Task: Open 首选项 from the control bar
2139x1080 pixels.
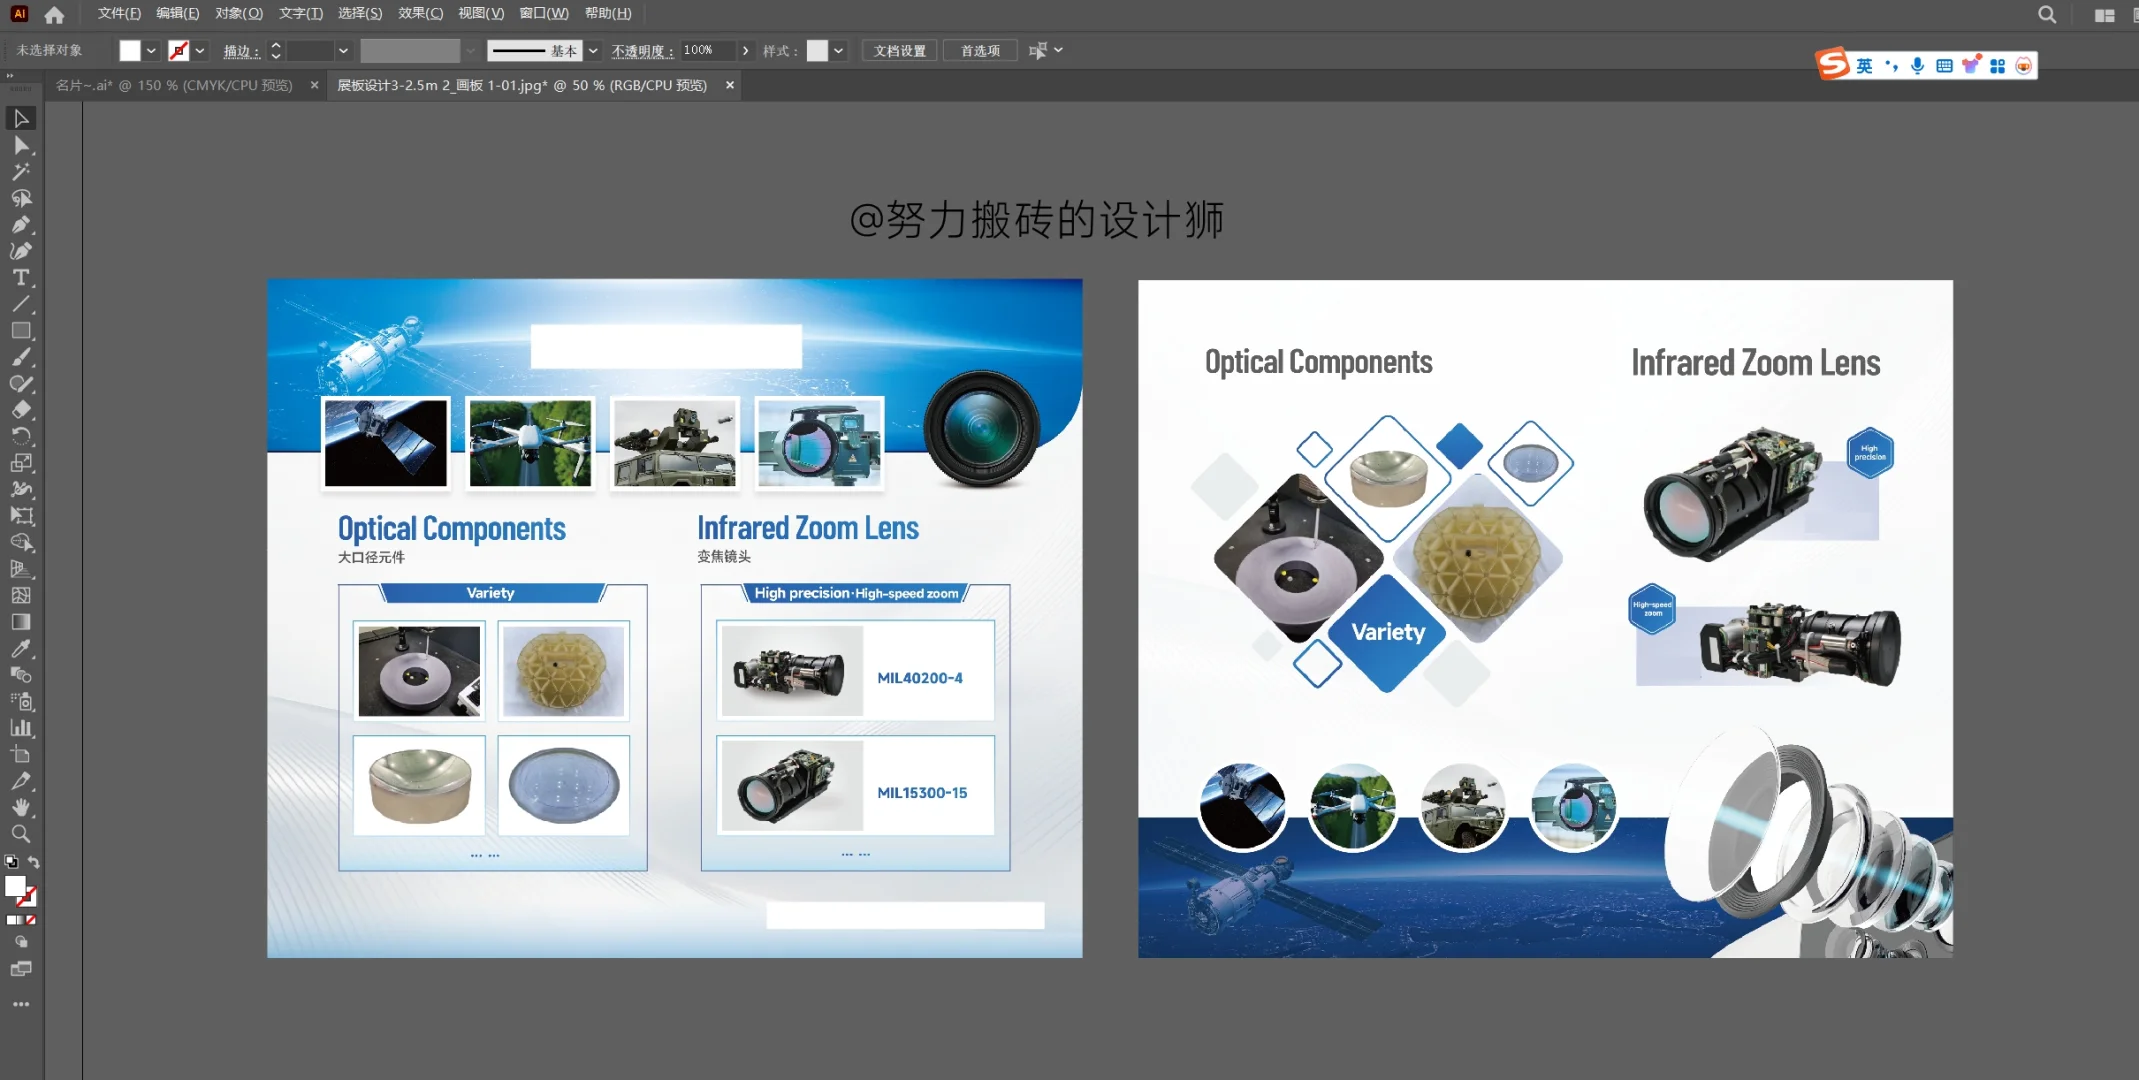Action: (979, 50)
